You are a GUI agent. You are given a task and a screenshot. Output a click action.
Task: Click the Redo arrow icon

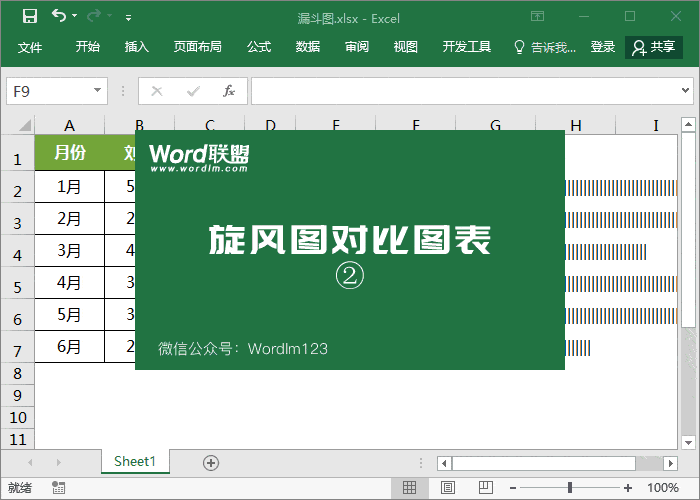pos(94,16)
